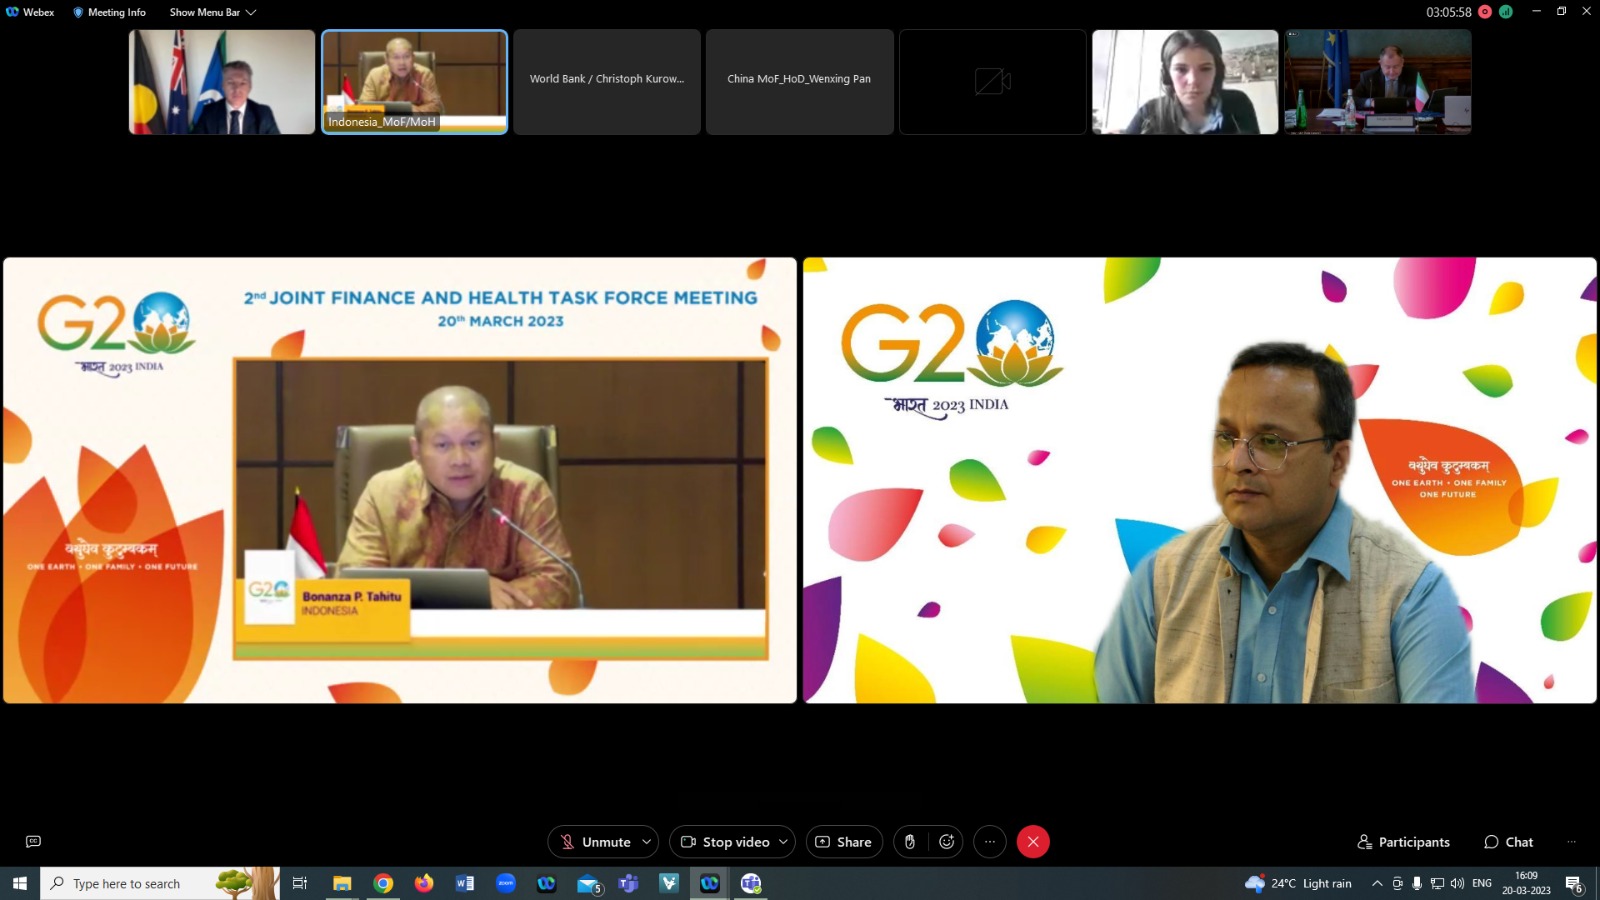Click the G20 India host video panel
Screen dimensions: 1600x900
point(1200,480)
